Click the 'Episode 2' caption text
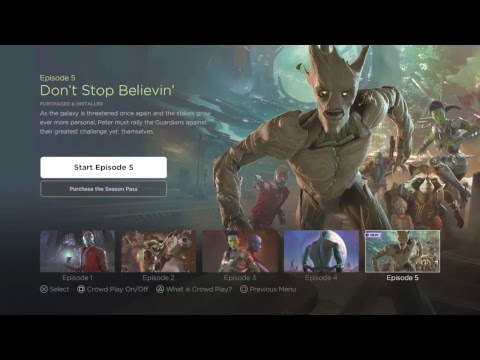The height and width of the screenshot is (360, 480). (158, 278)
